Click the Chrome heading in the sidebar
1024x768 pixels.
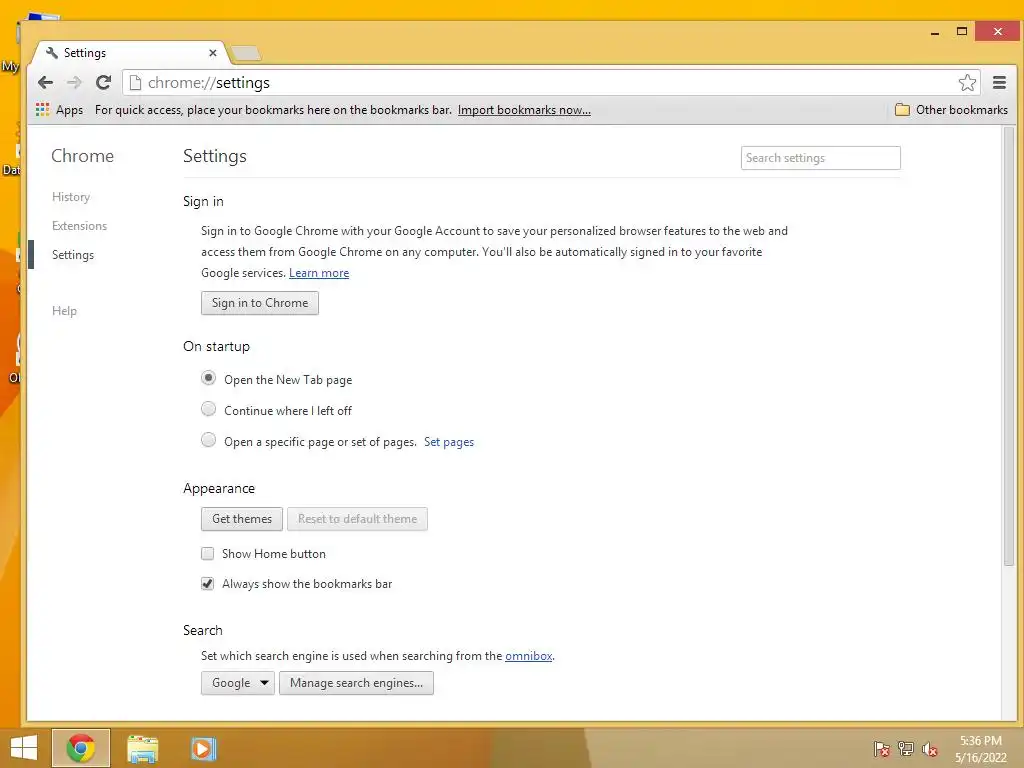point(82,156)
